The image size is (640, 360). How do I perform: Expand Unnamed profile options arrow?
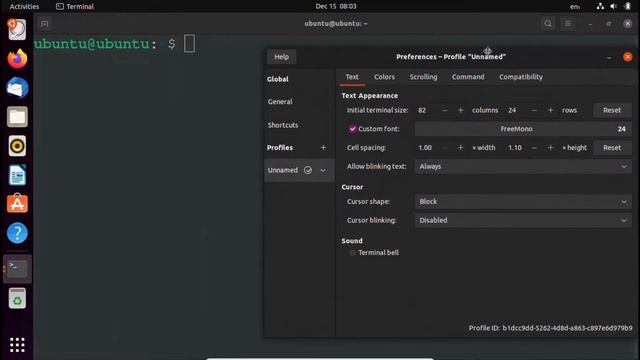tap(323, 170)
